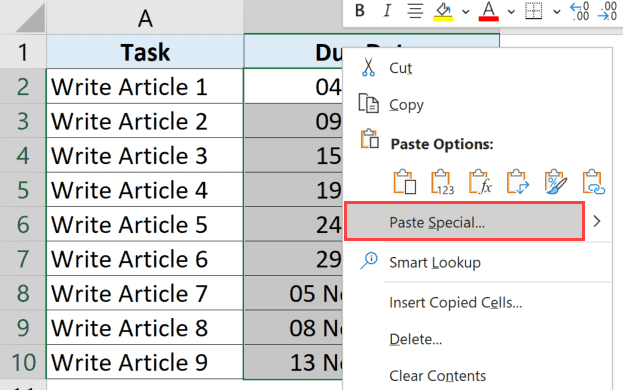Viewport: 623px width, 390px height.
Task: Select due date cell starting with 15
Action: pyautogui.click(x=293, y=155)
